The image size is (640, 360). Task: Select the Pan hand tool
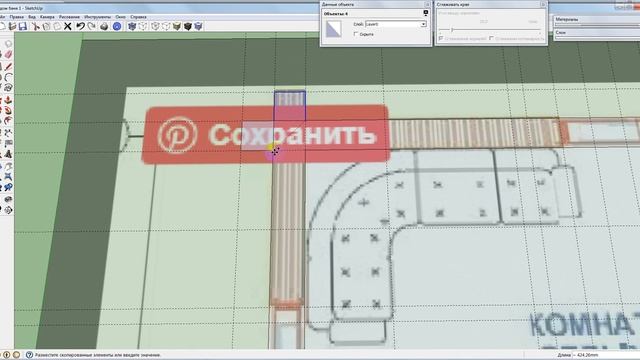(x=8, y=166)
